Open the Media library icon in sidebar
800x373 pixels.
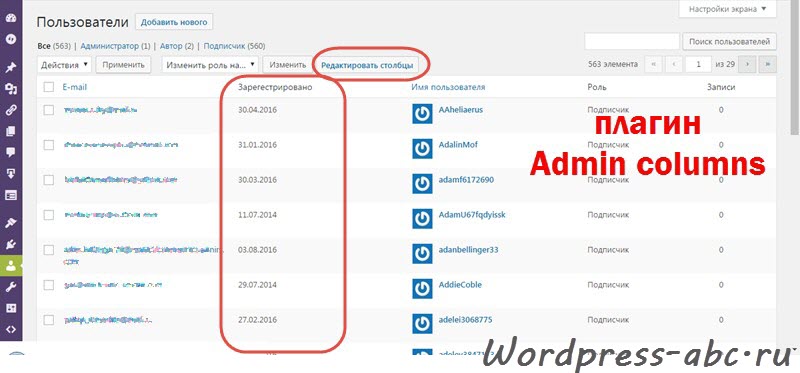pos(11,89)
